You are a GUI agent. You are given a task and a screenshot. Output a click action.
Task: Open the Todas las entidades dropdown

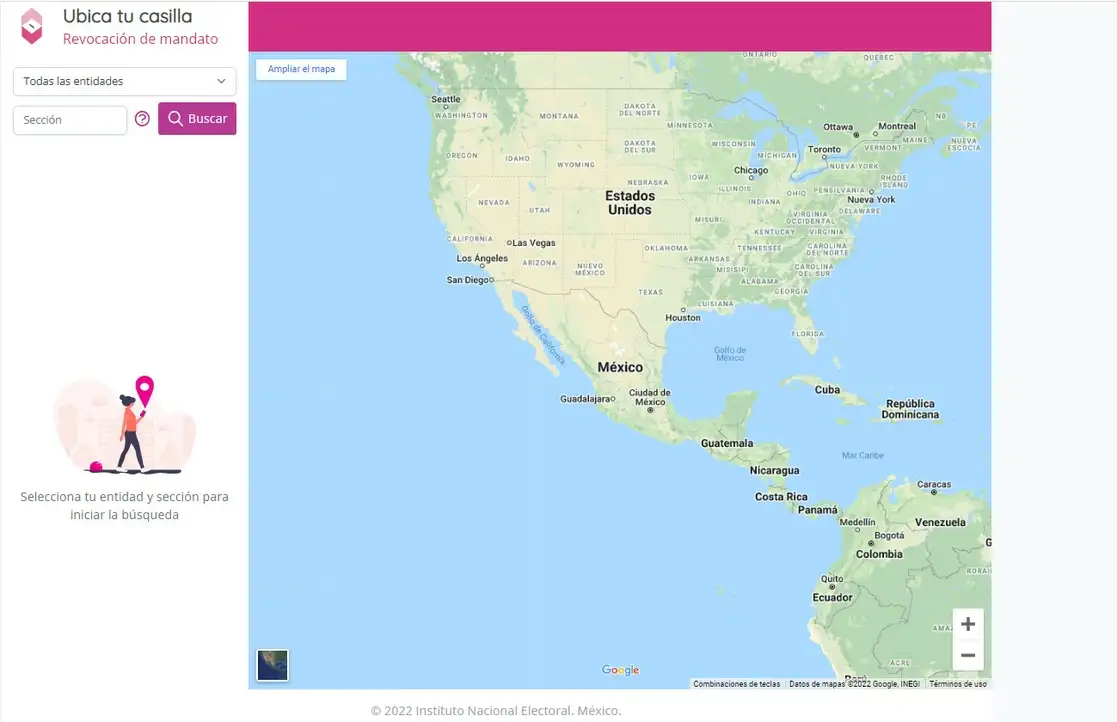(125, 81)
